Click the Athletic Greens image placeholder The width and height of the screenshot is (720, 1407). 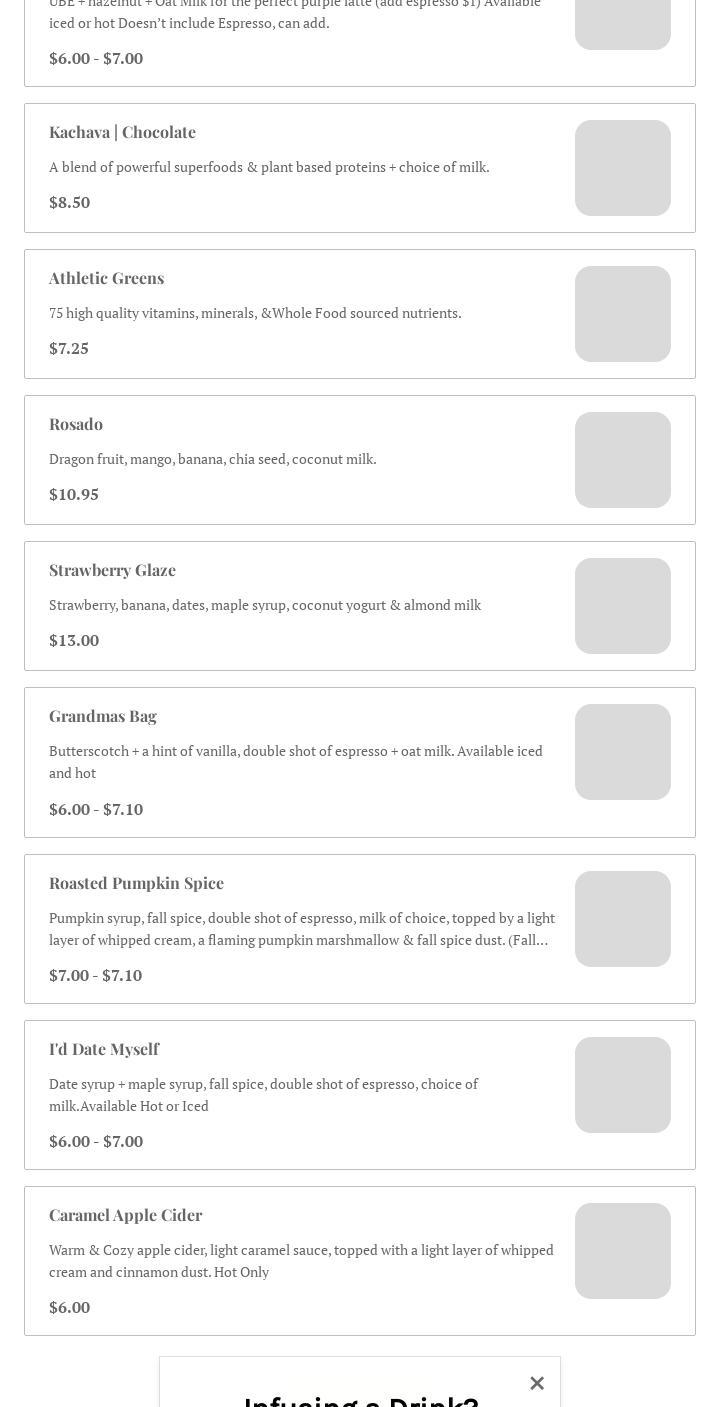[622, 314]
